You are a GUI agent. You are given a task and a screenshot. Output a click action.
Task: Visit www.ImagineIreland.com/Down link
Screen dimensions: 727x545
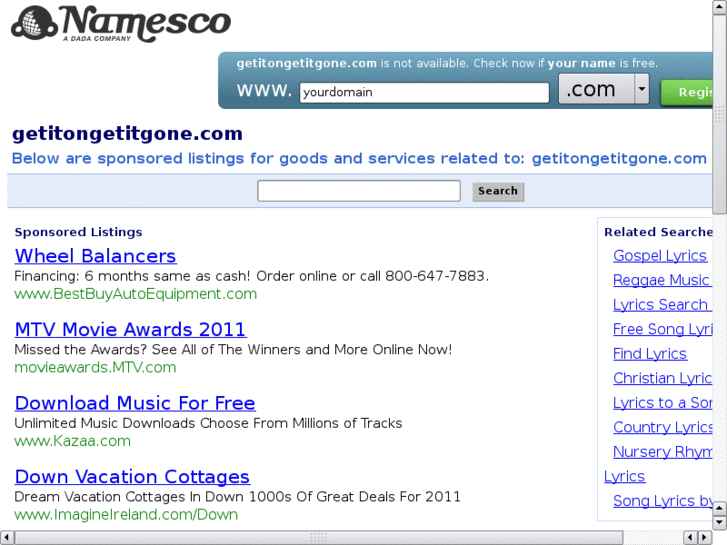pos(126,514)
